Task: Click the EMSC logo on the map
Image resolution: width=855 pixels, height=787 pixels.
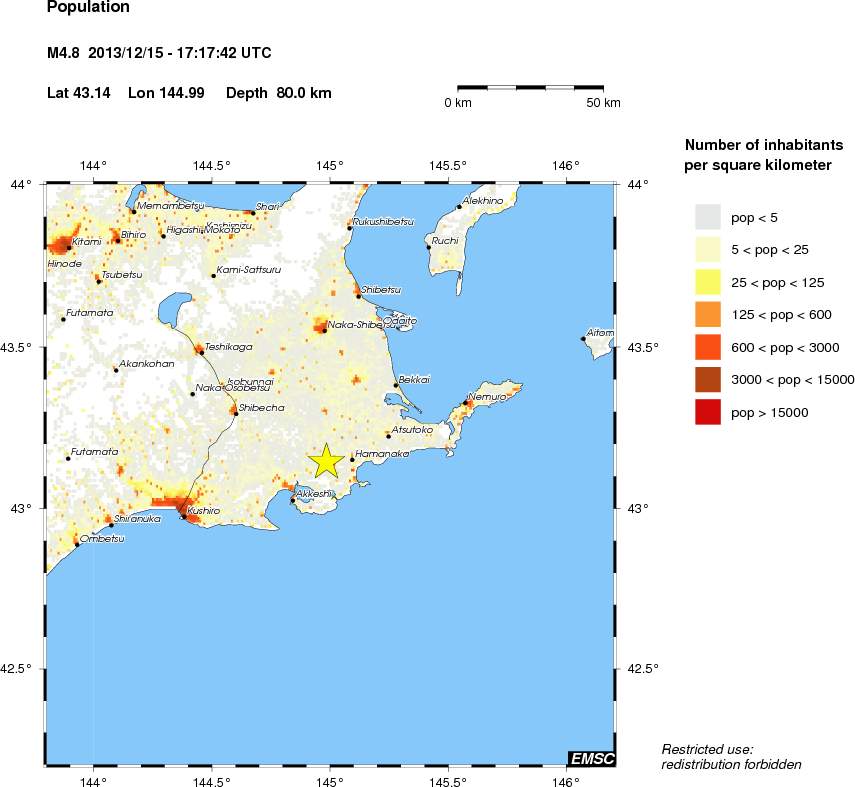Action: click(x=591, y=758)
